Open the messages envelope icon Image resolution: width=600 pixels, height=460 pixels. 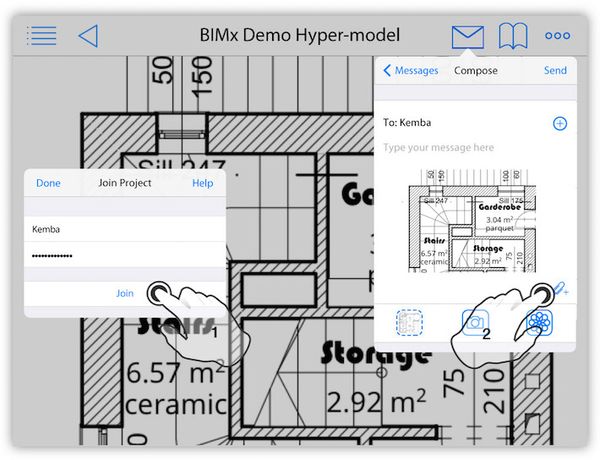tap(468, 37)
